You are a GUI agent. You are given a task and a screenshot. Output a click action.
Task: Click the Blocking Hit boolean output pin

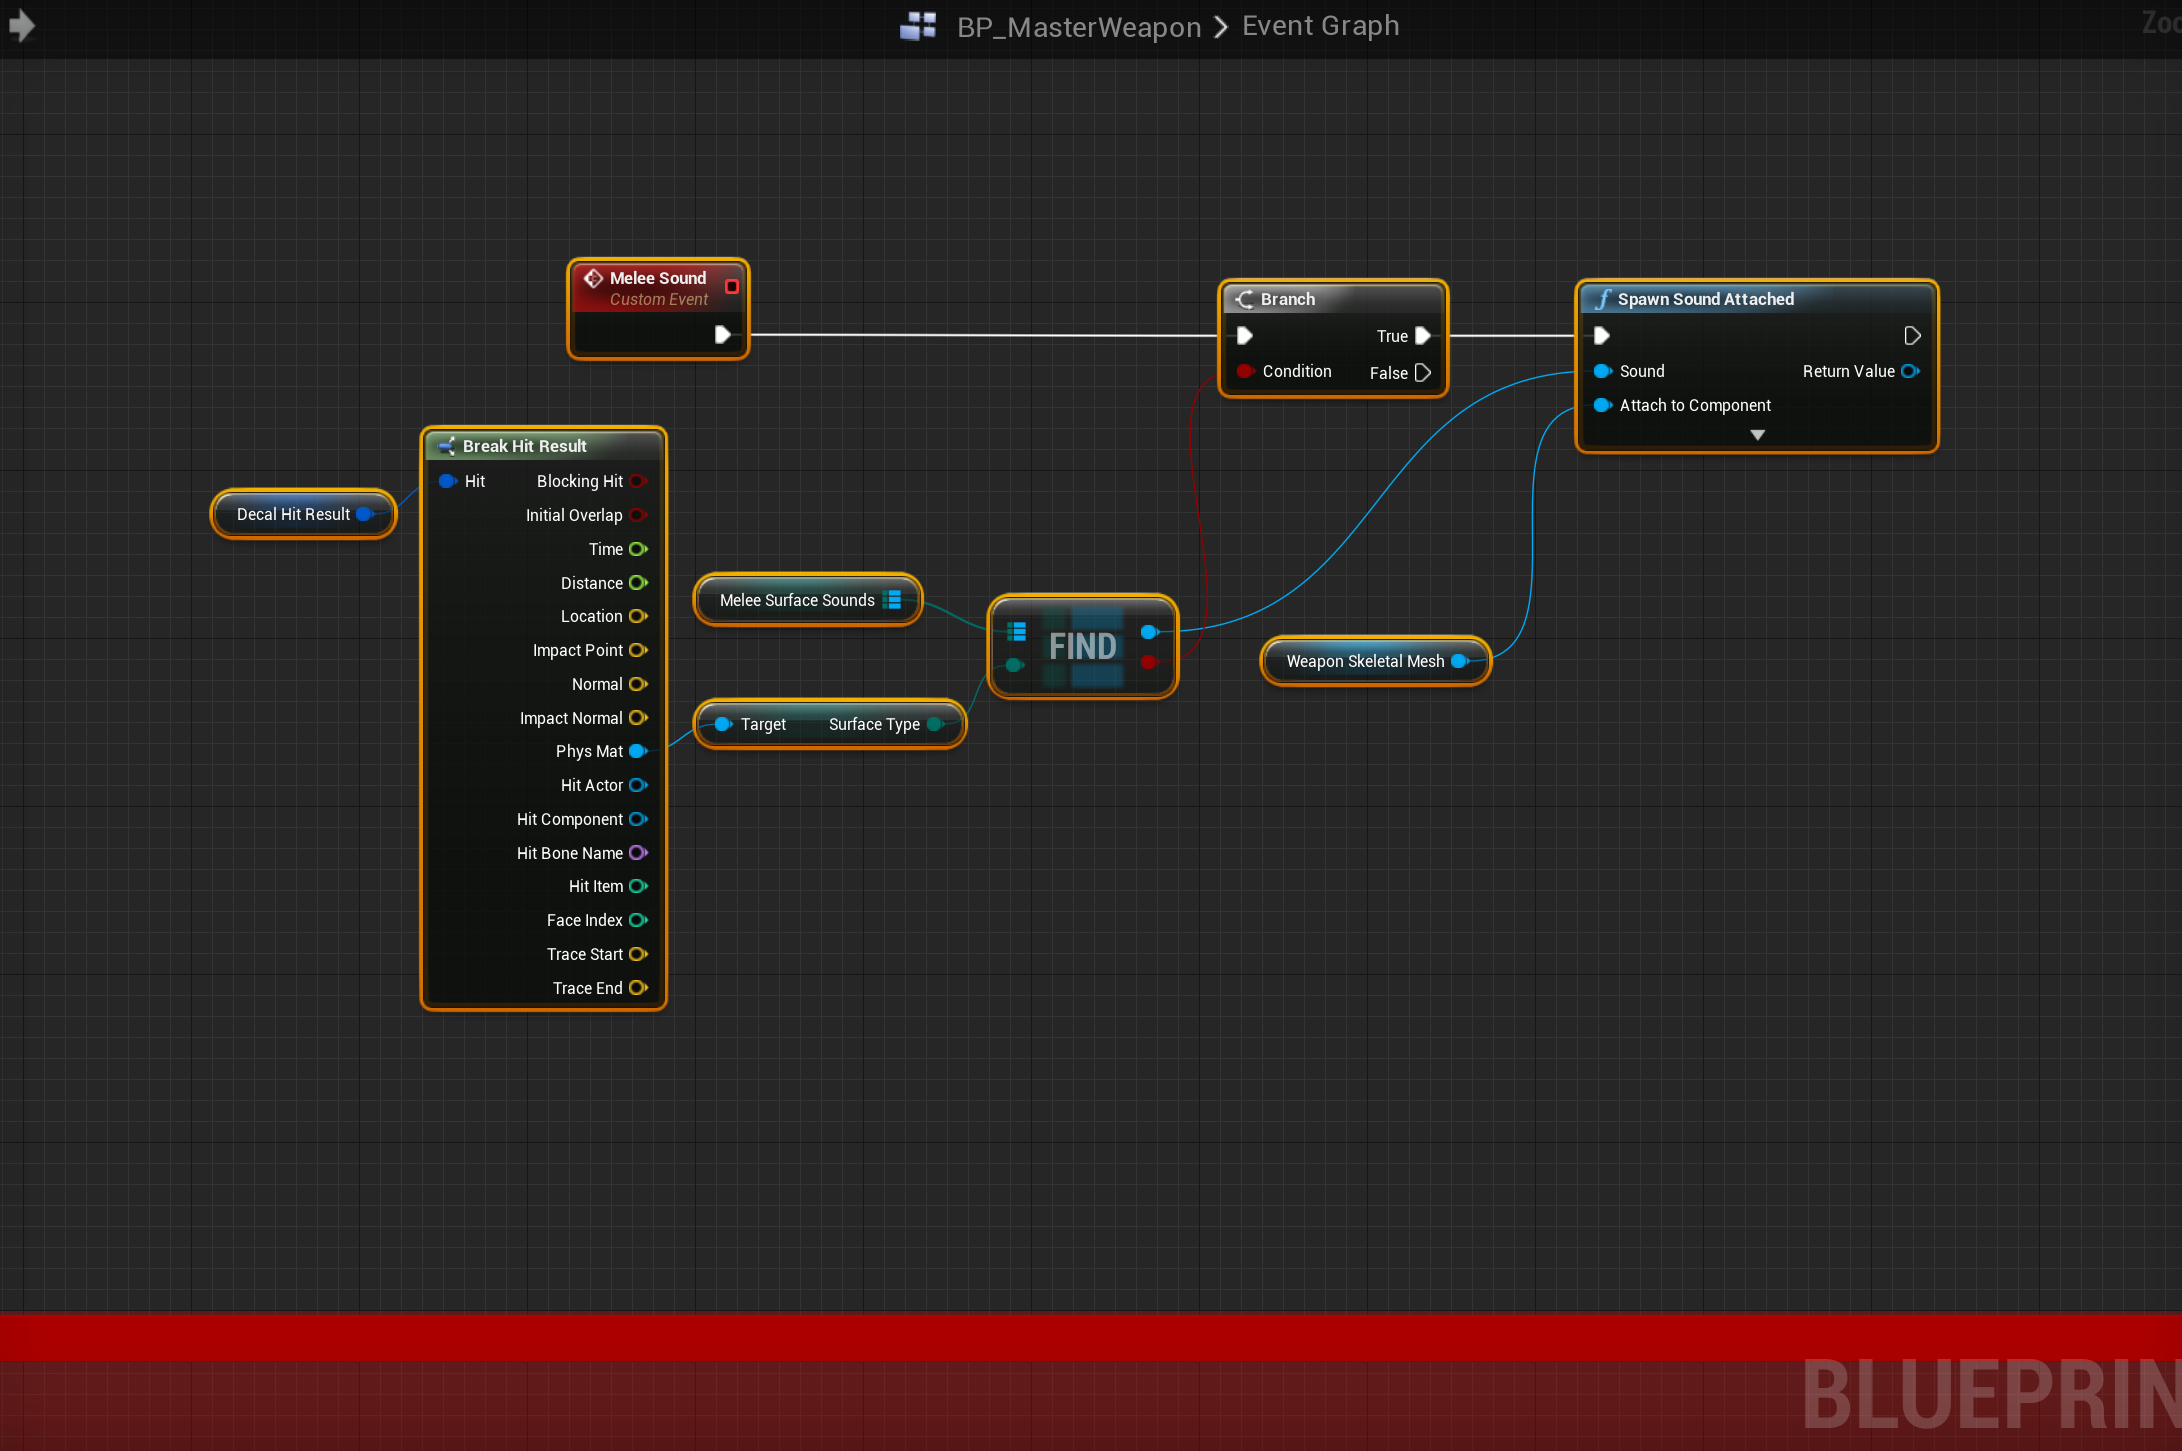[x=637, y=481]
